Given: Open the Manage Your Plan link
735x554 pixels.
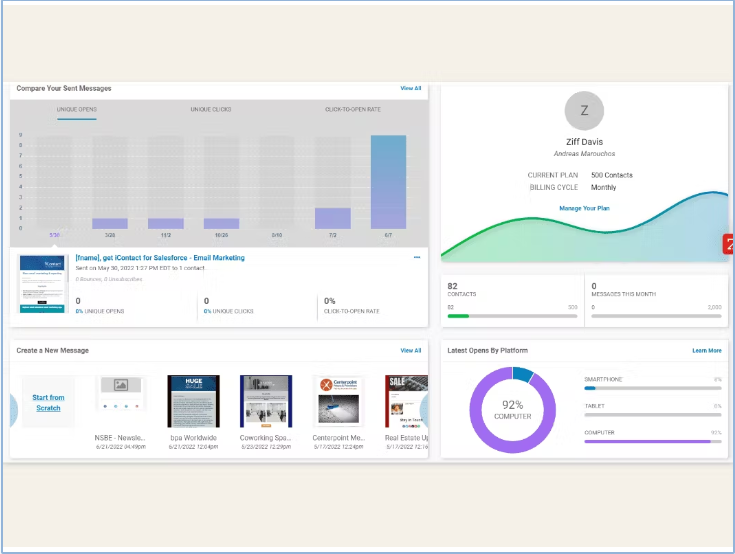Looking at the screenshot, I should point(584,208).
